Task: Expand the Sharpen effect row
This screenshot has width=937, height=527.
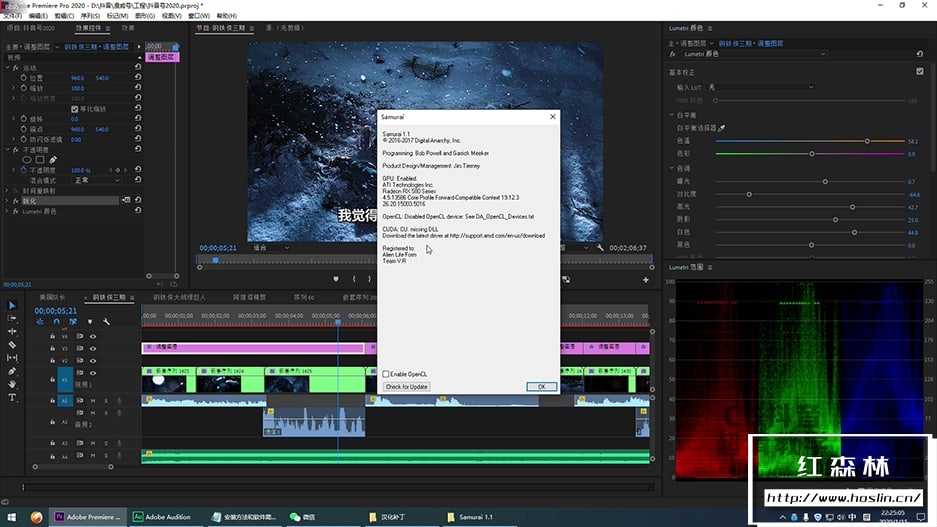Action: coord(7,201)
